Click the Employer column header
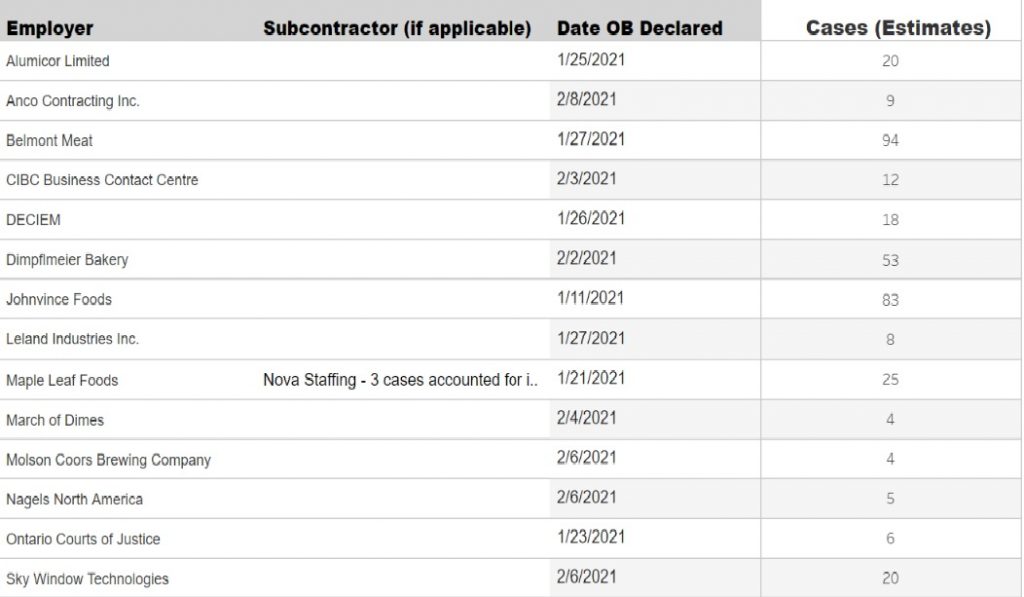This screenshot has width=1024, height=597. 50,28
